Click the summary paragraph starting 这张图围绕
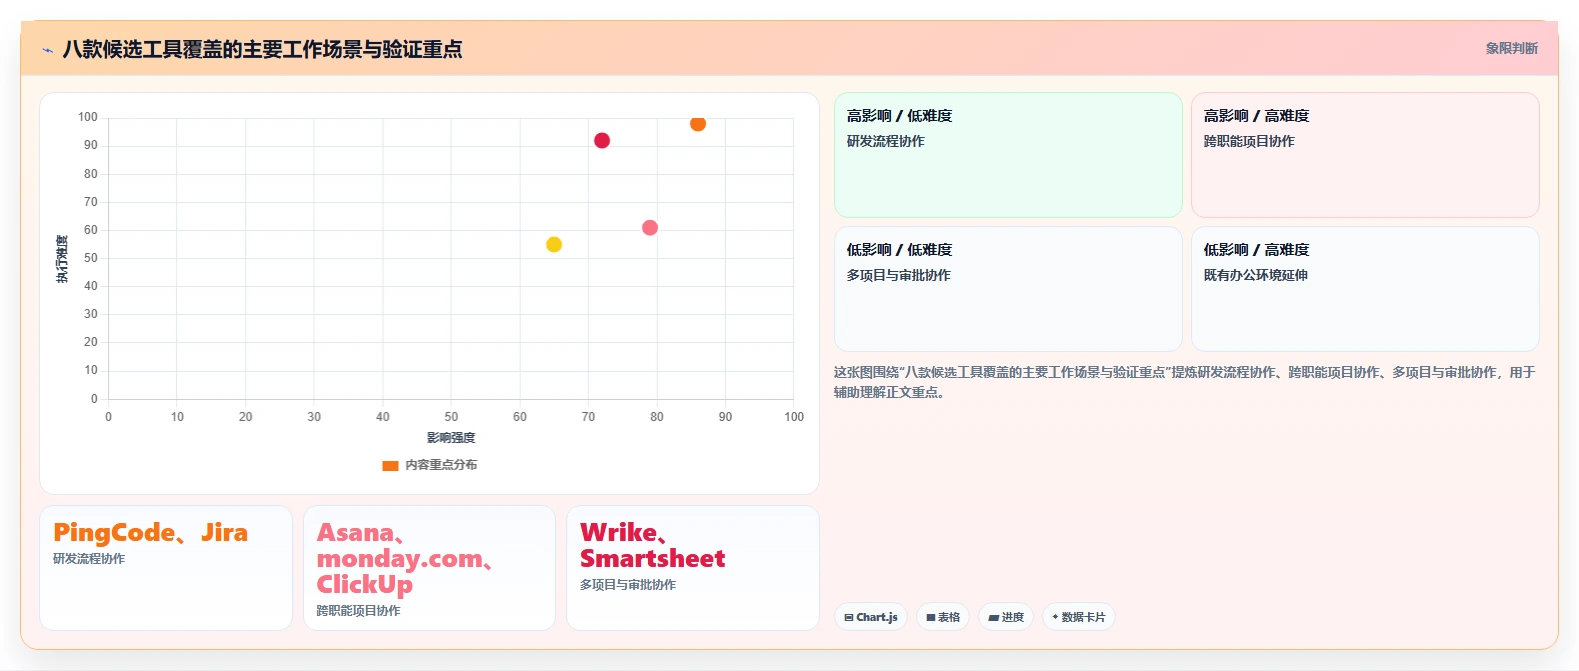Image resolution: width=1579 pixels, height=671 pixels. click(x=1185, y=382)
